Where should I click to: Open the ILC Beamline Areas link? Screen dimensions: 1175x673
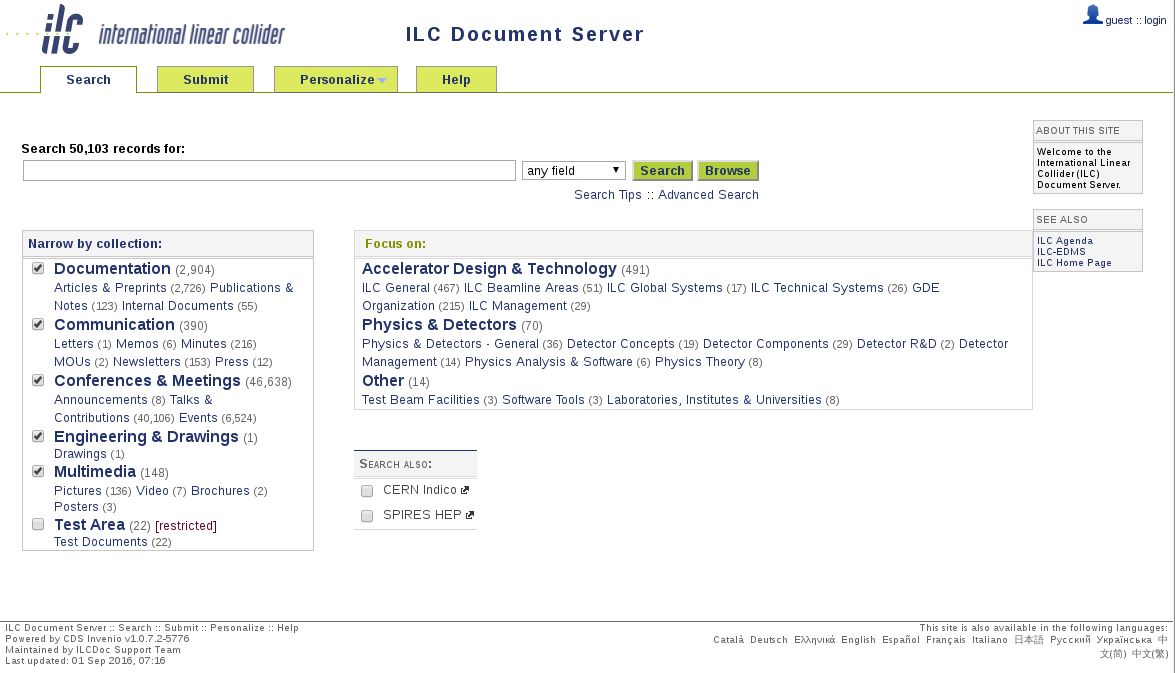(521, 288)
